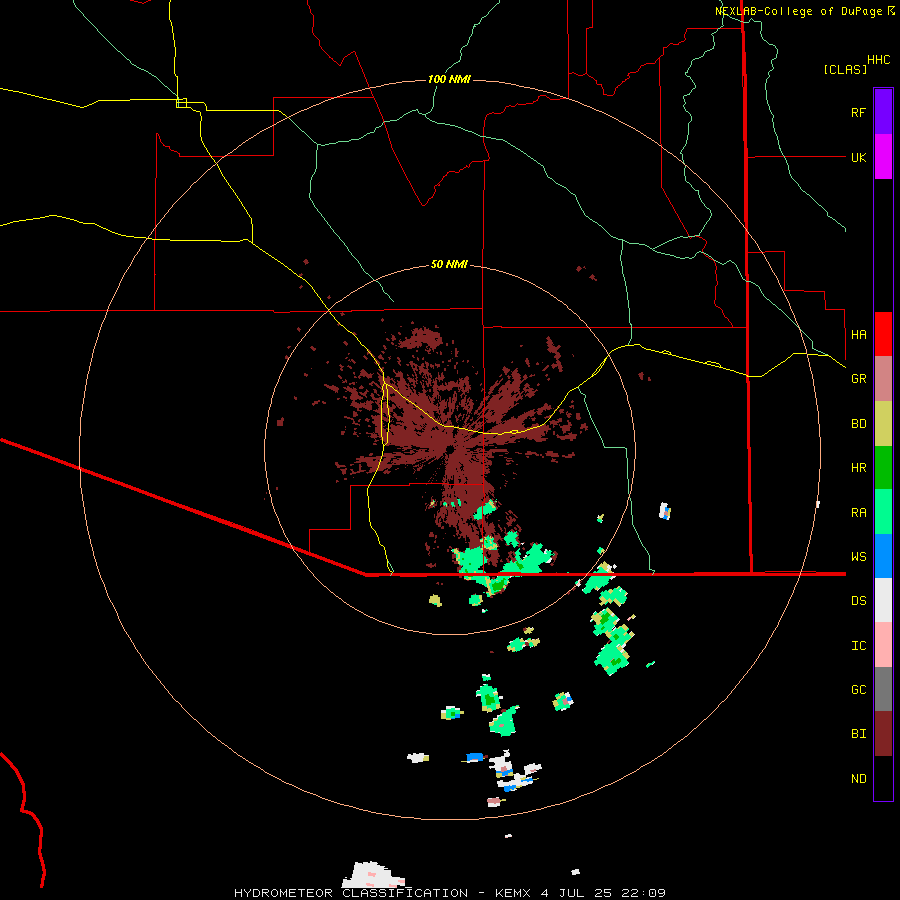Click the [CLAS] legend header
Screen dimensions: 900x900
point(845,69)
